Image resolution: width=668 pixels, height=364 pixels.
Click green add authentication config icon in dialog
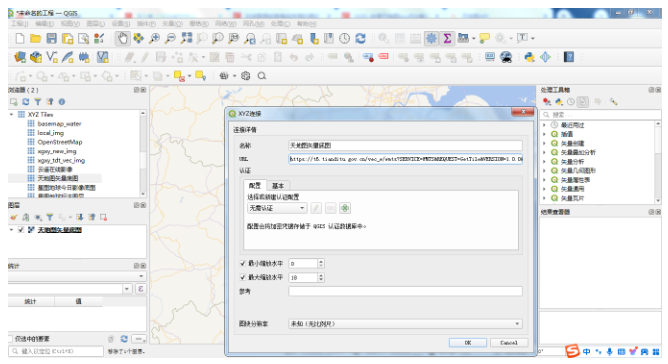345,208
